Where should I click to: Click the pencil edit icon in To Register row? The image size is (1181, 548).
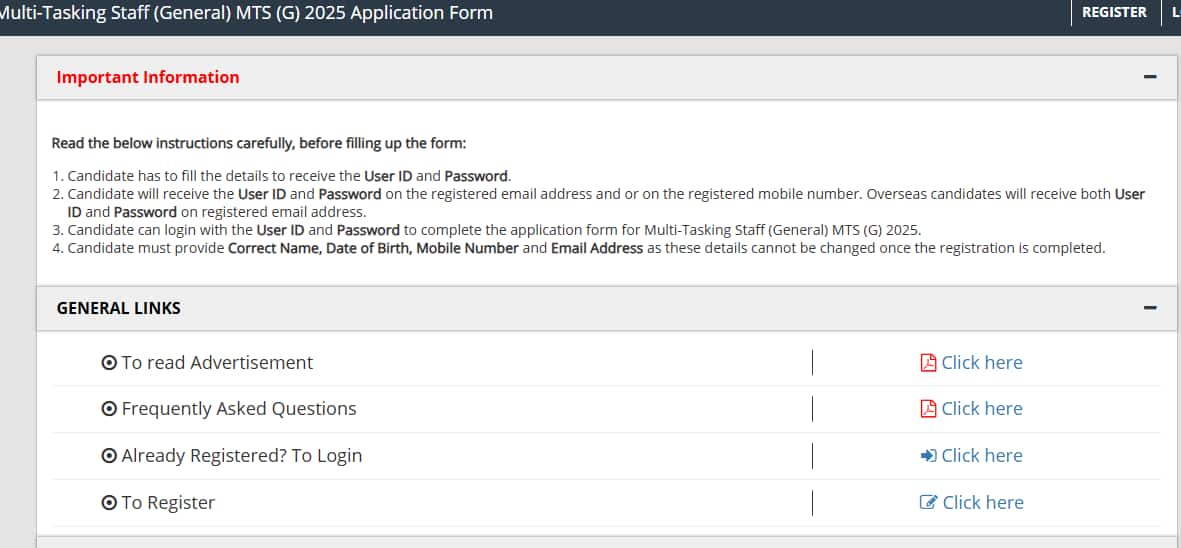pos(928,502)
